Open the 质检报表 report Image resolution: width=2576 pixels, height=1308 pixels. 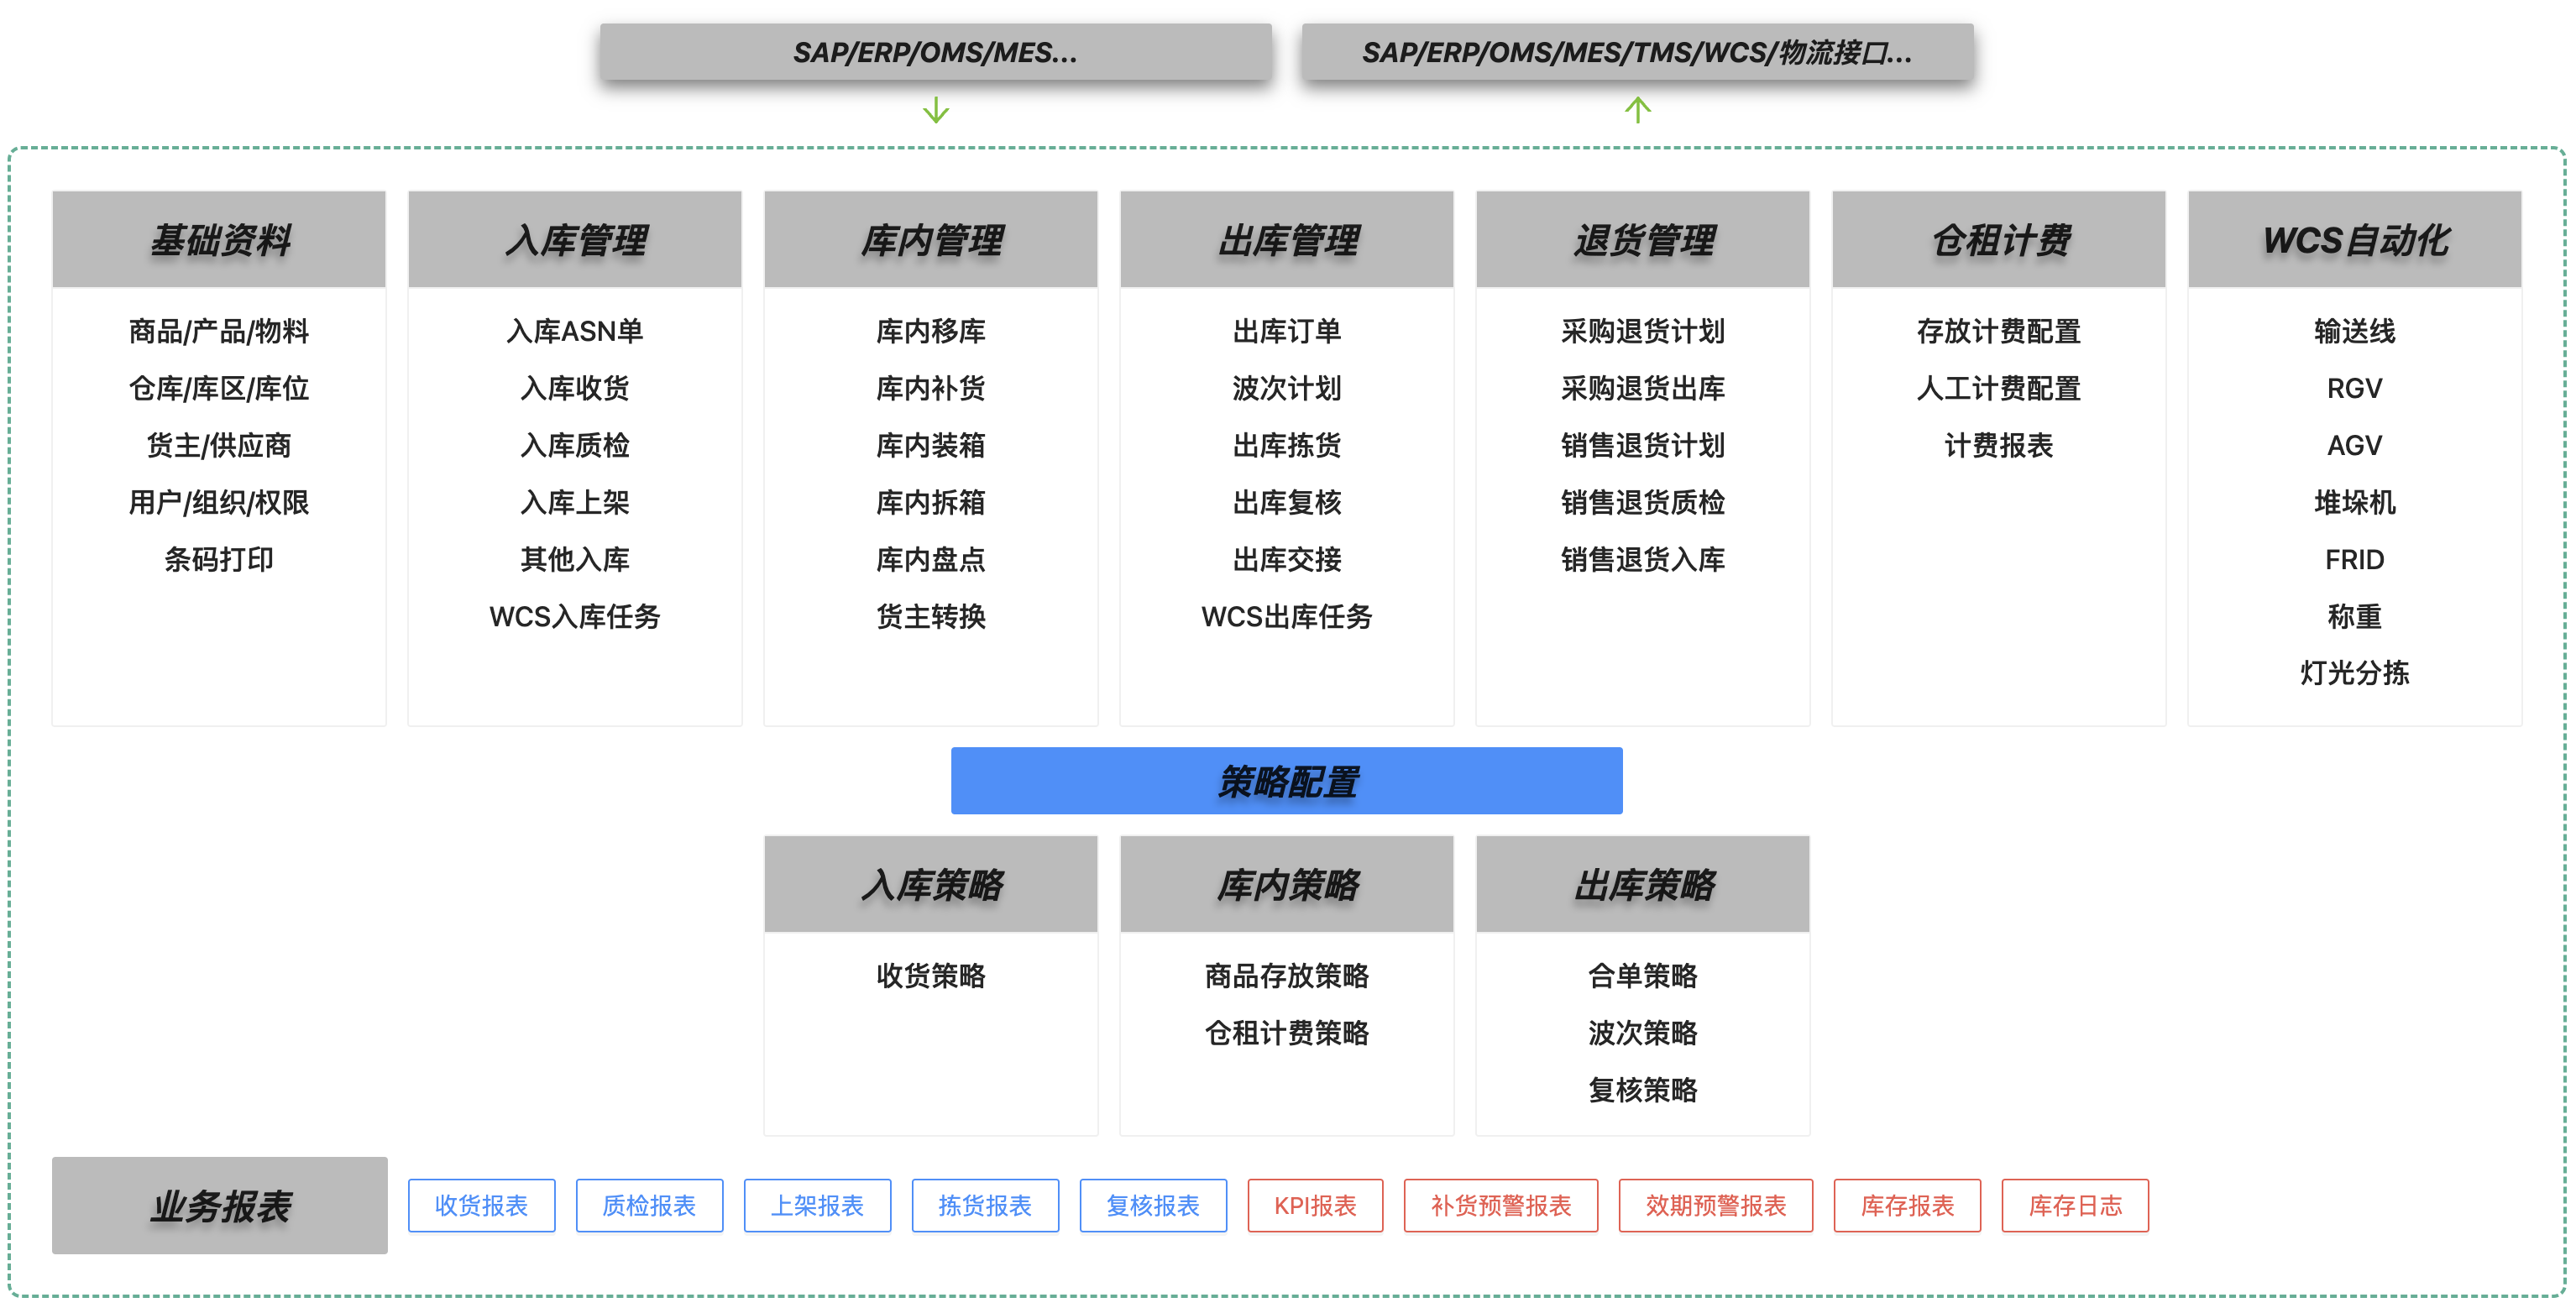click(x=649, y=1206)
